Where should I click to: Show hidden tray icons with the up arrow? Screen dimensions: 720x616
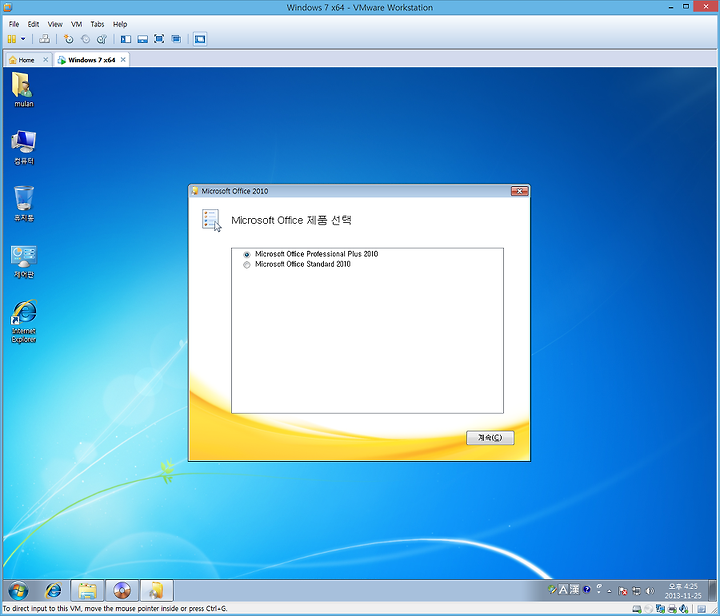[x=610, y=591]
